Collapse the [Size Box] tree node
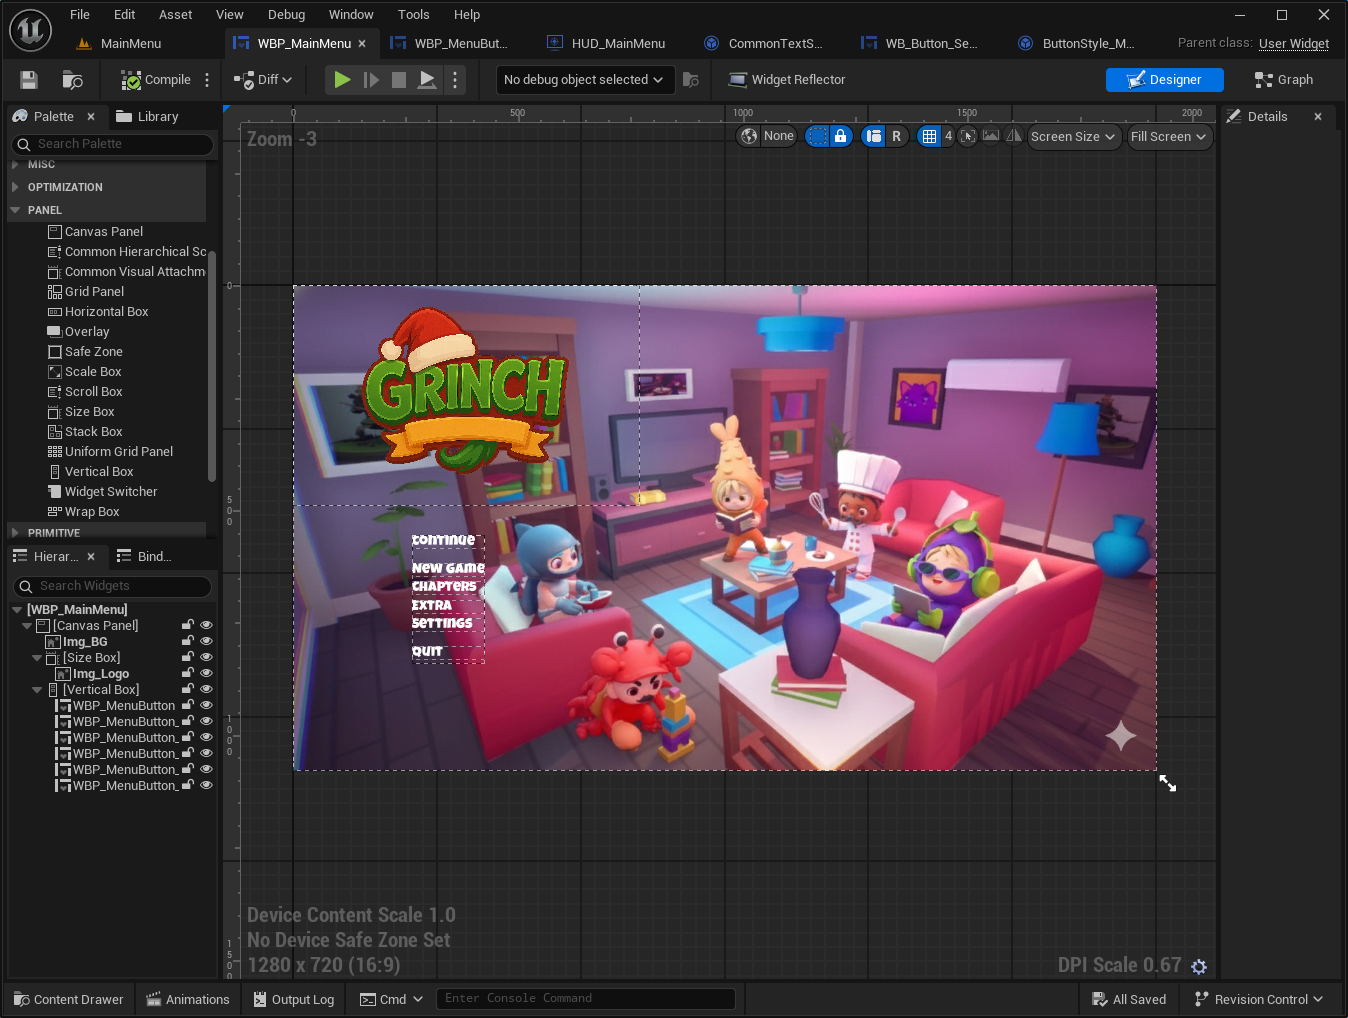This screenshot has height=1018, width=1348. click(x=37, y=658)
